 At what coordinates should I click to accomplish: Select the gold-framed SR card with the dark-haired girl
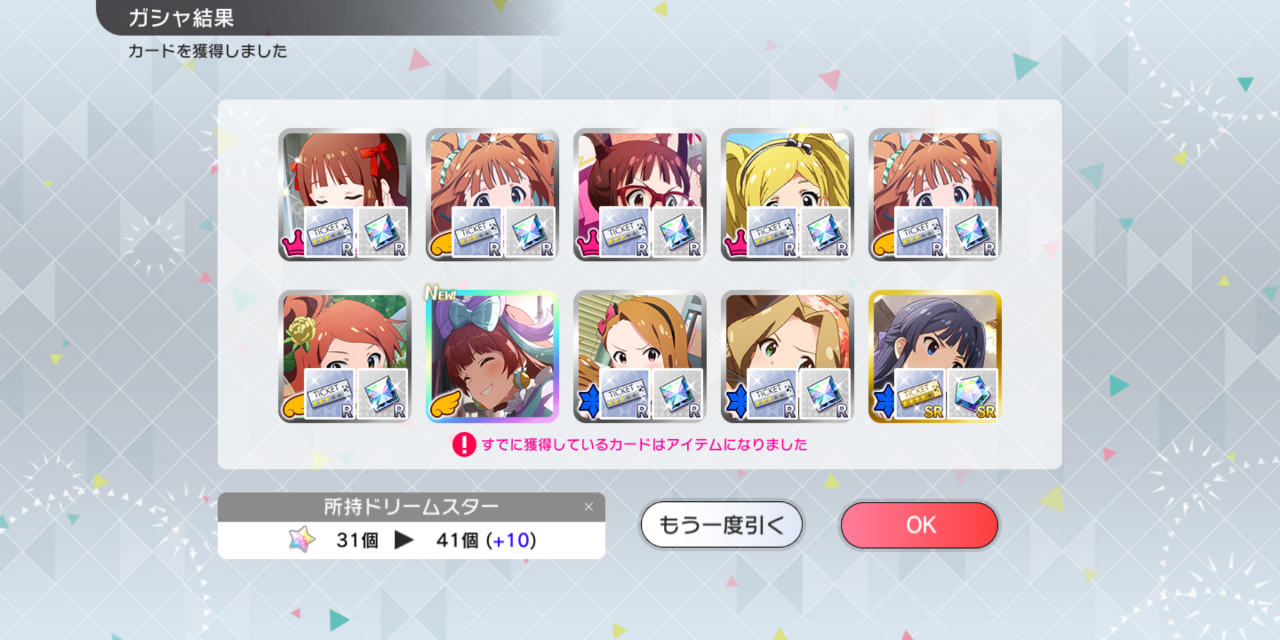pyautogui.click(x=935, y=357)
